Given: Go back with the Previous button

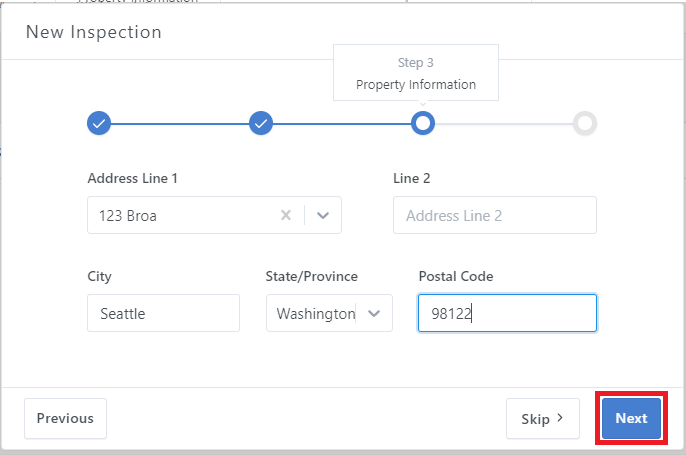Looking at the screenshot, I should pos(65,418).
